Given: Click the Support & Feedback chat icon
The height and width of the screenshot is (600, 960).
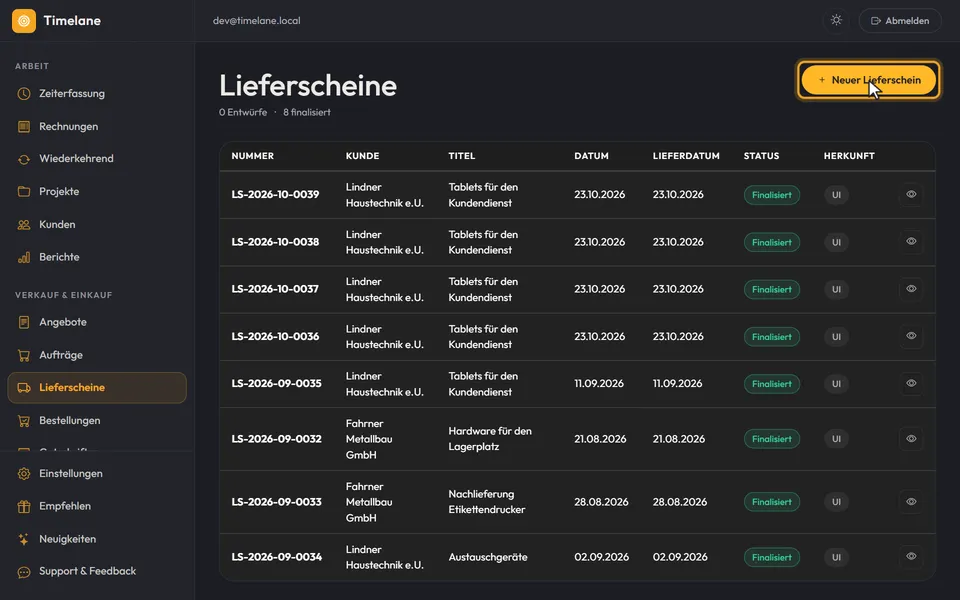Looking at the screenshot, I should [x=24, y=572].
